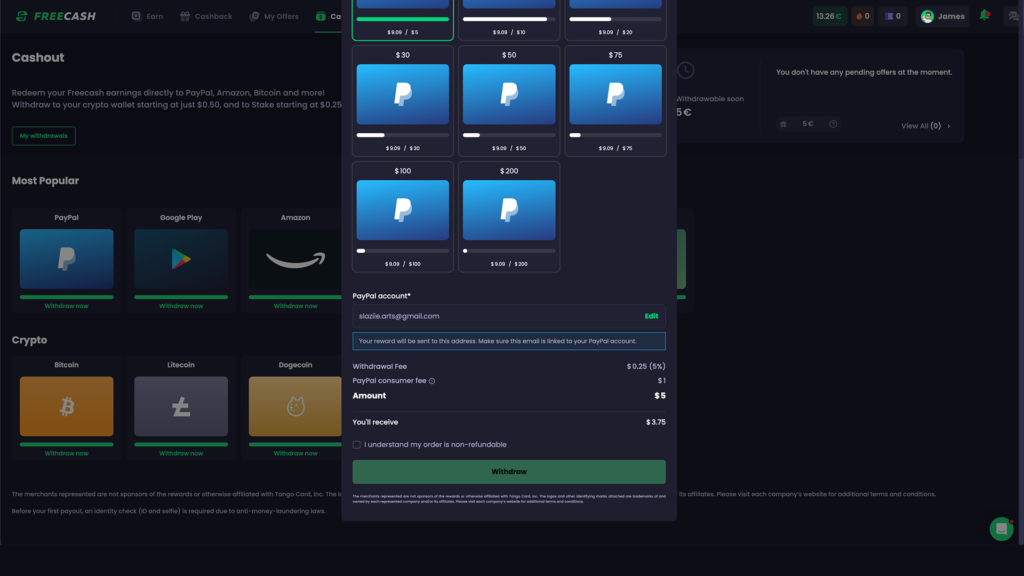
Task: Edit the PayPal account email
Action: coord(651,315)
